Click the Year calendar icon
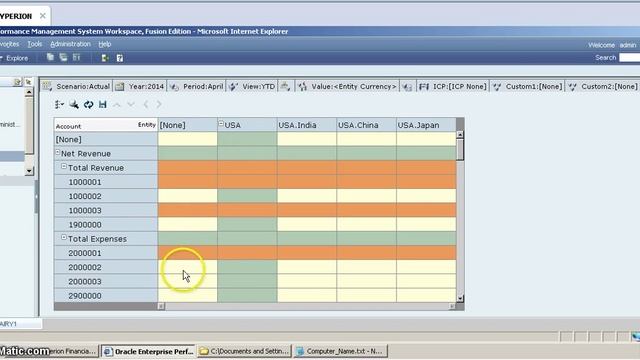The width and height of the screenshot is (640, 360). click(x=120, y=86)
